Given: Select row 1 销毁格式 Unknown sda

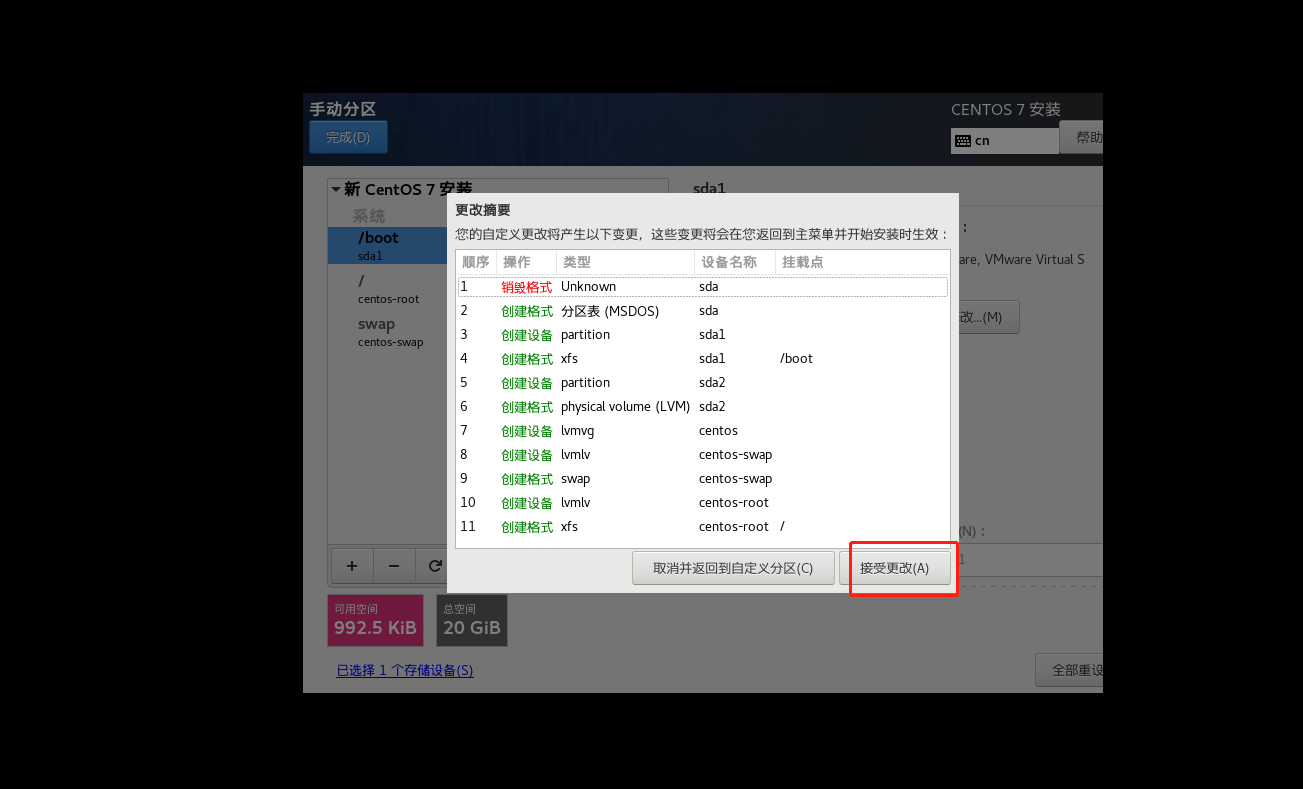Looking at the screenshot, I should (702, 287).
